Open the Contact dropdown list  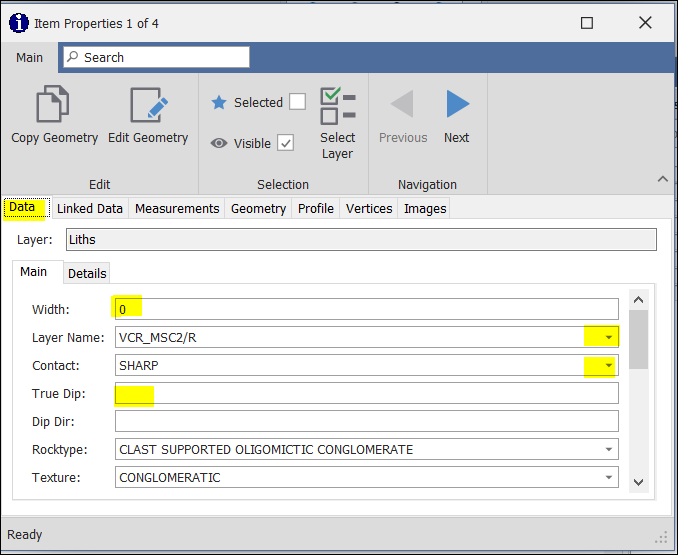(x=608, y=365)
